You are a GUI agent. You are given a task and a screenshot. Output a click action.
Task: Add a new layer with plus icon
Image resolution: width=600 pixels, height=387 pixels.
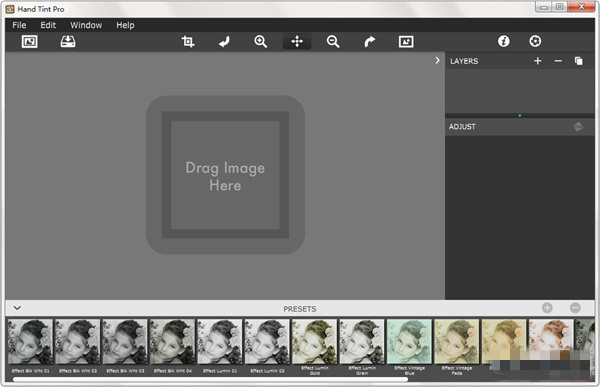(x=538, y=61)
